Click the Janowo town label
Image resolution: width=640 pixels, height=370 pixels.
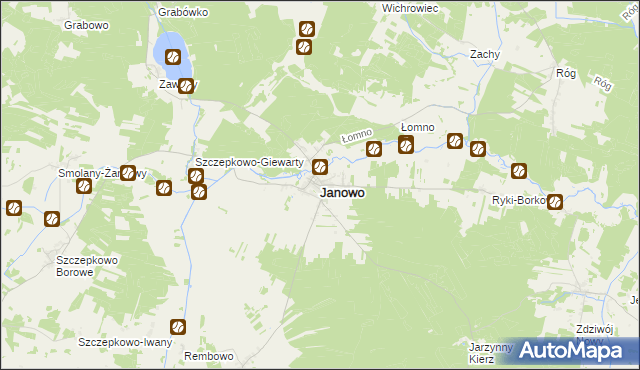click(x=342, y=193)
